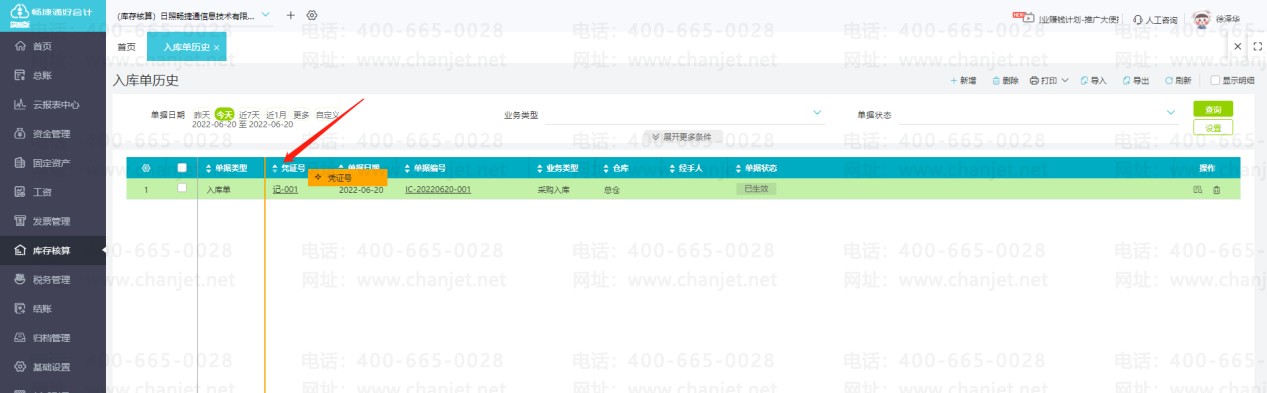Screen dimensions: 1267x393
Task: Check the 入库单 row checkbox
Action: (182, 188)
